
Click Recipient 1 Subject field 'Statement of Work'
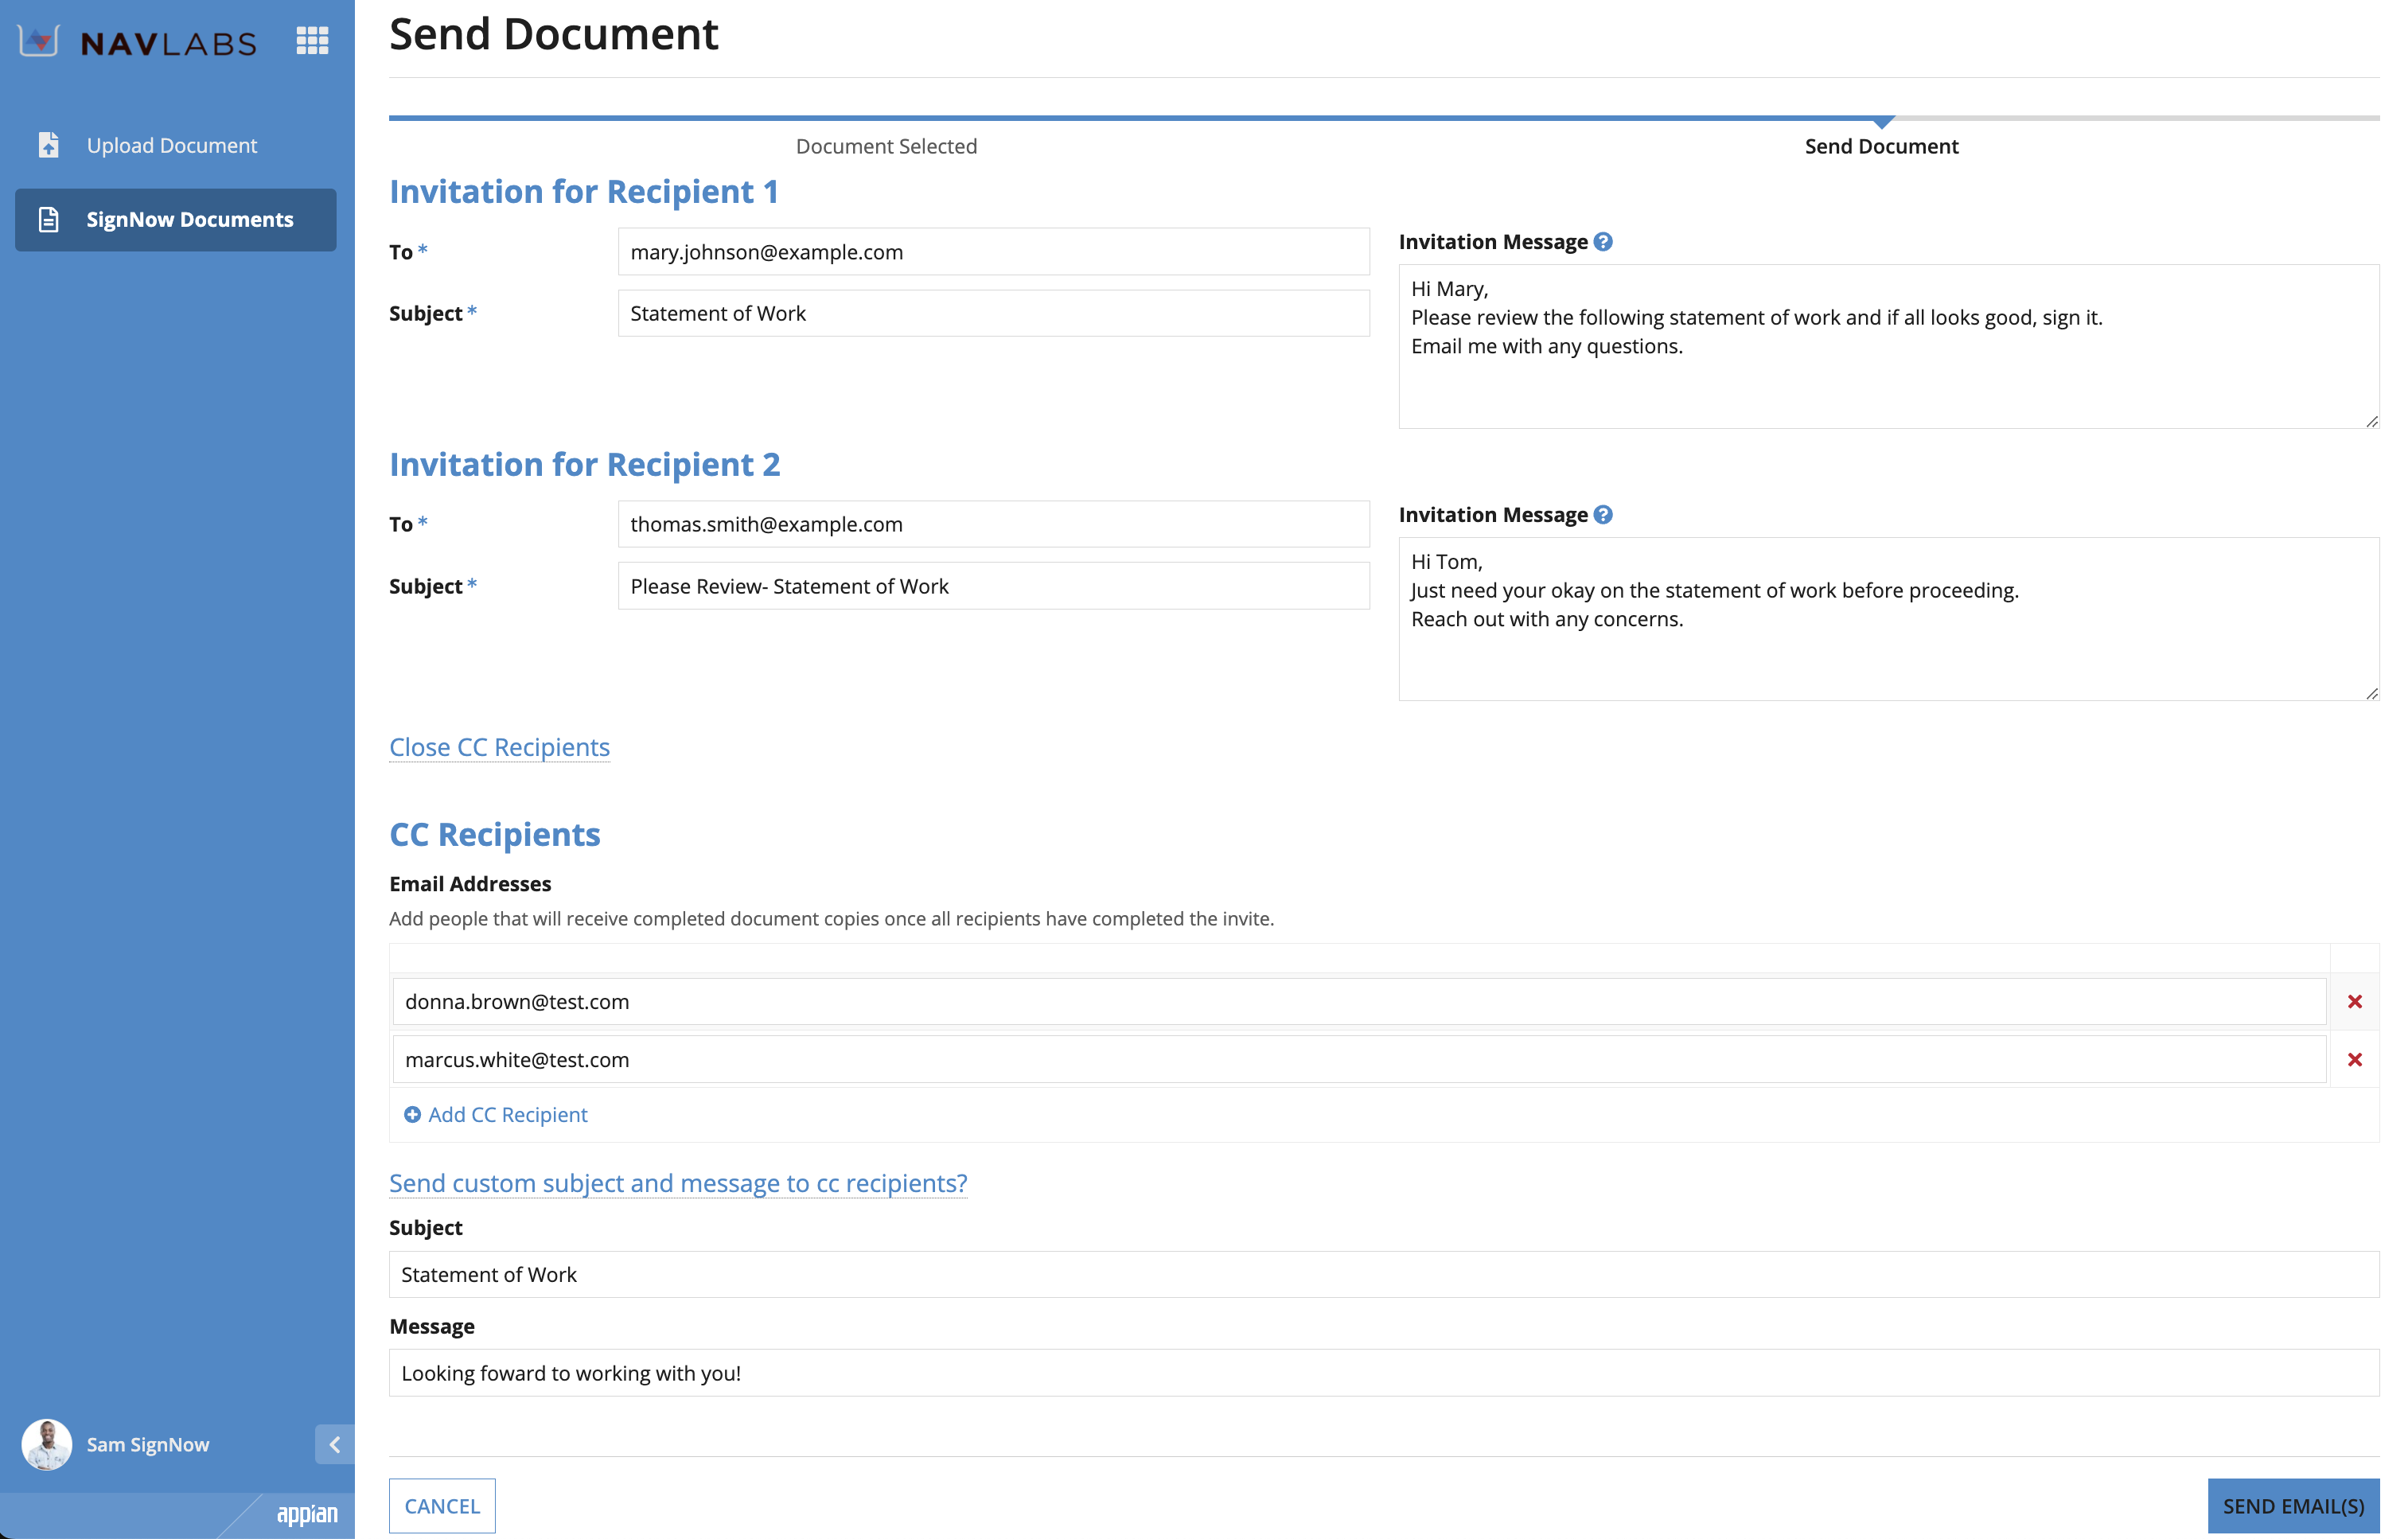[993, 313]
